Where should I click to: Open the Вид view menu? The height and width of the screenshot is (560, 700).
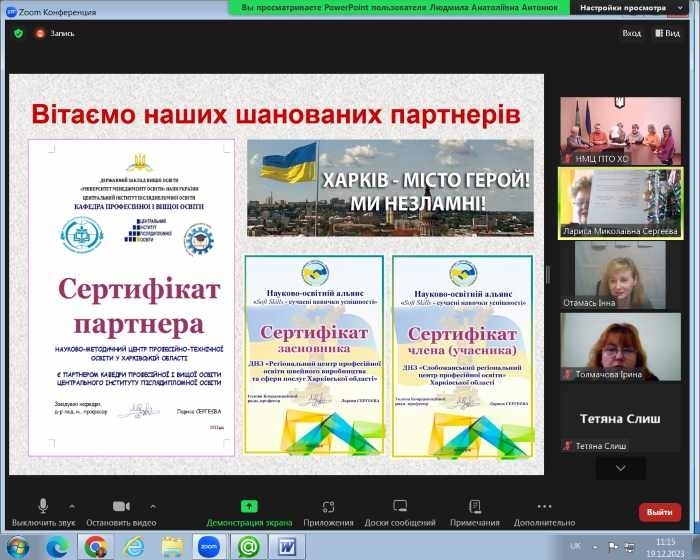[667, 33]
